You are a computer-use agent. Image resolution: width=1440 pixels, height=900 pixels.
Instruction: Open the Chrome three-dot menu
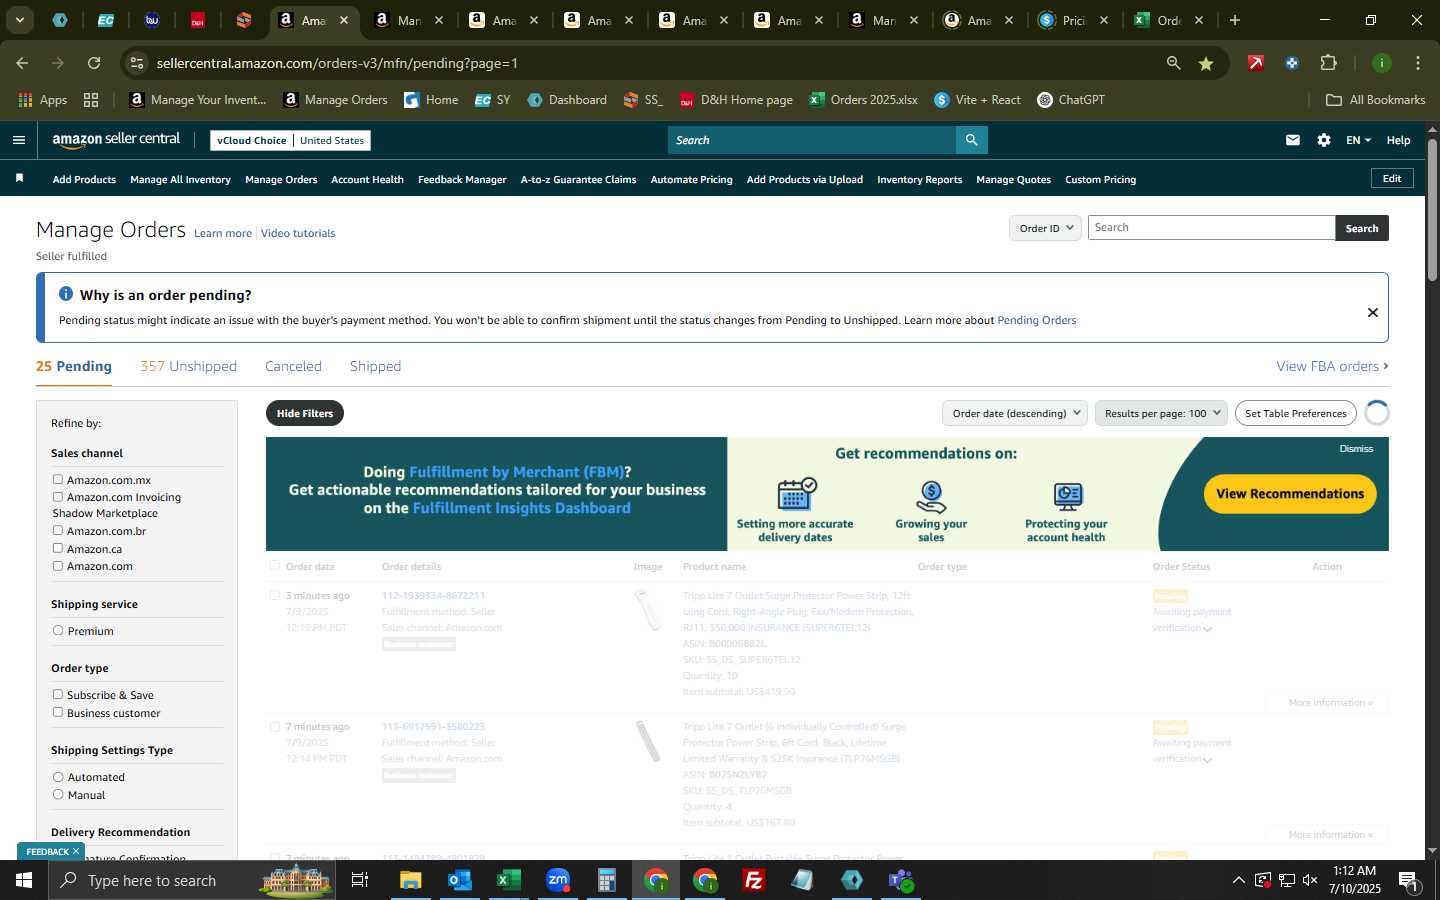click(1418, 63)
